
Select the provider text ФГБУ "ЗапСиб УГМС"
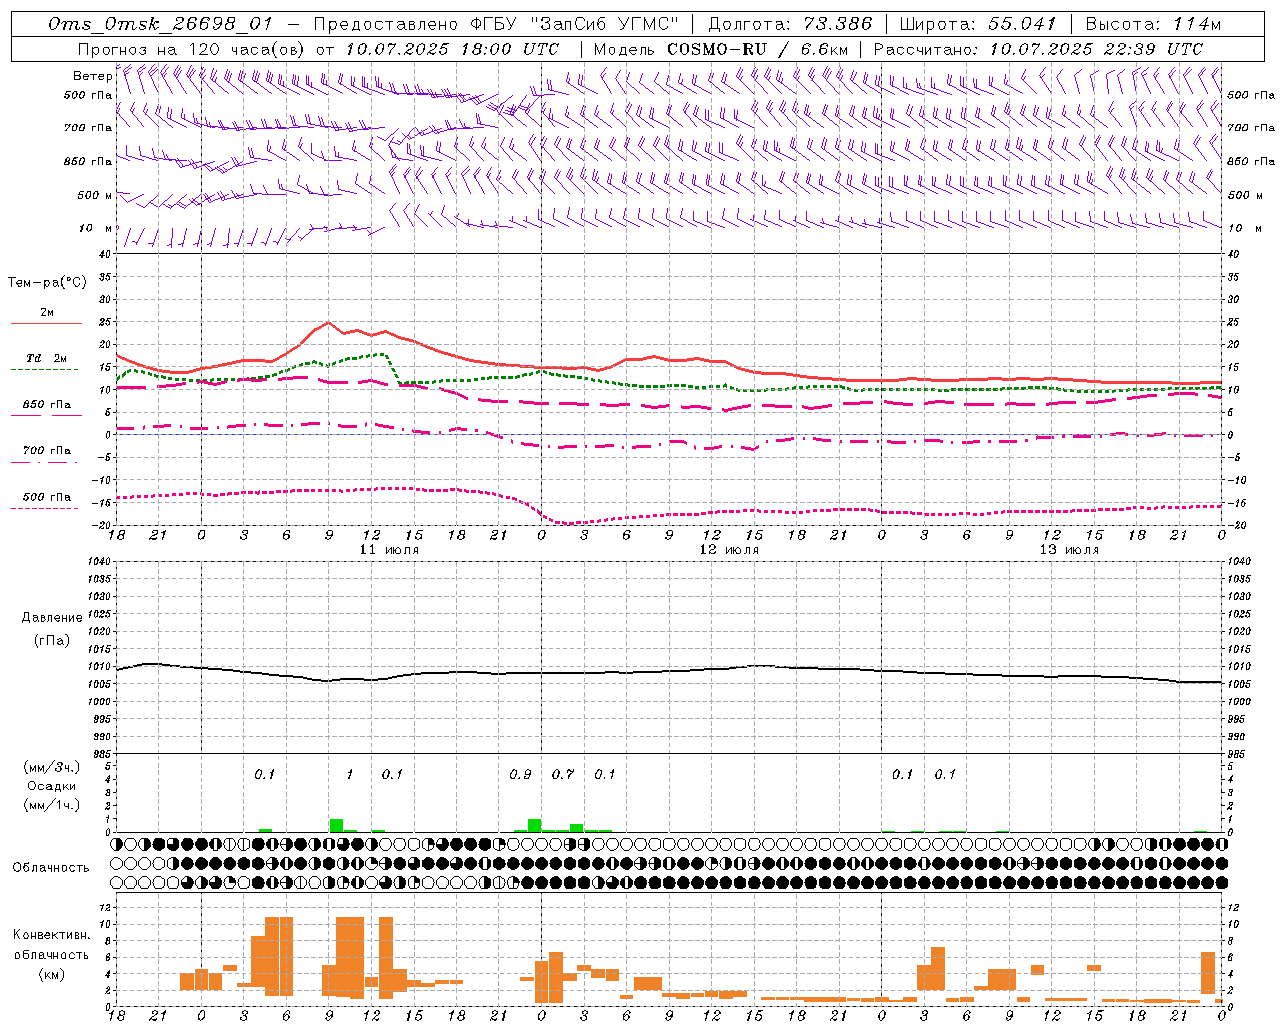point(574,24)
